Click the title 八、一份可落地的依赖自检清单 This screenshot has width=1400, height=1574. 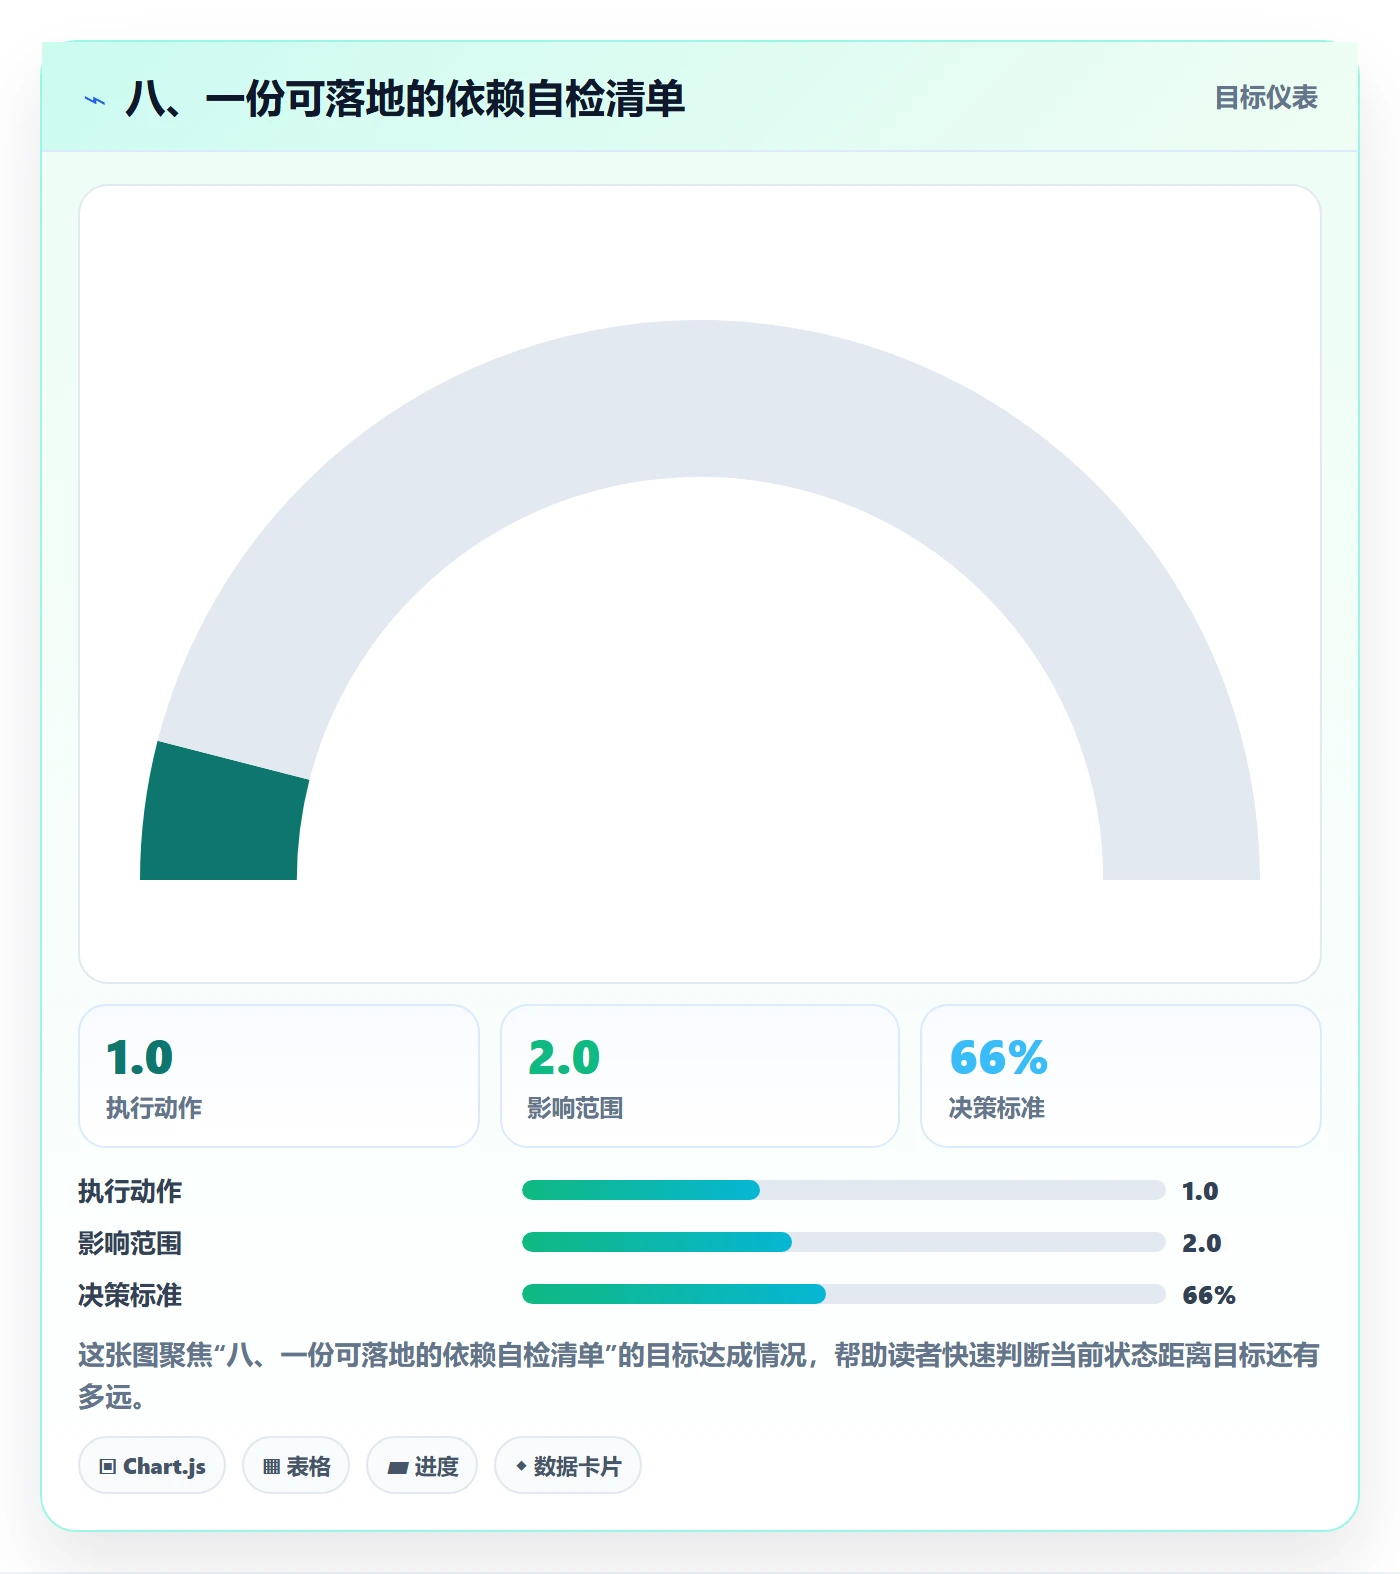click(405, 99)
